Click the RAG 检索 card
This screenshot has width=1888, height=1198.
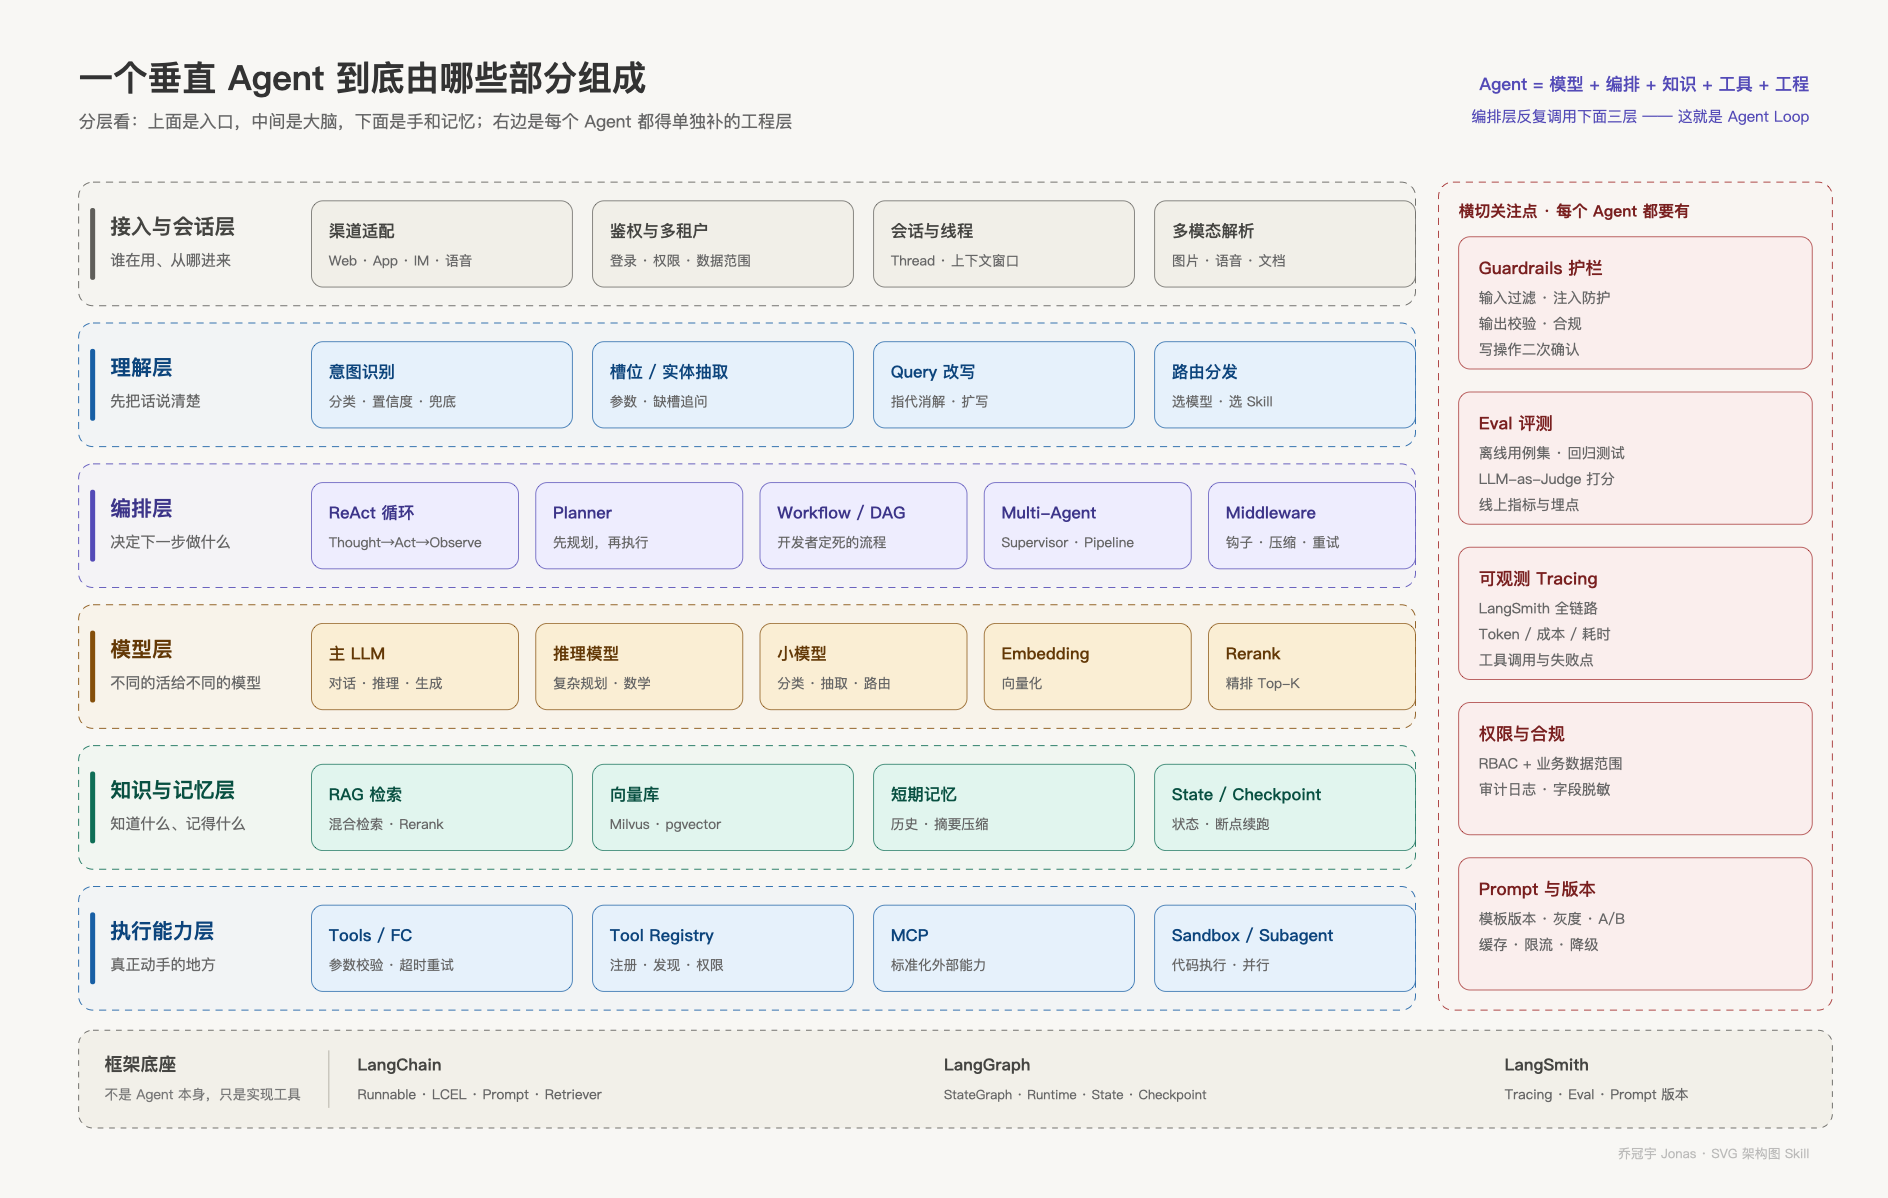pyautogui.click(x=442, y=808)
